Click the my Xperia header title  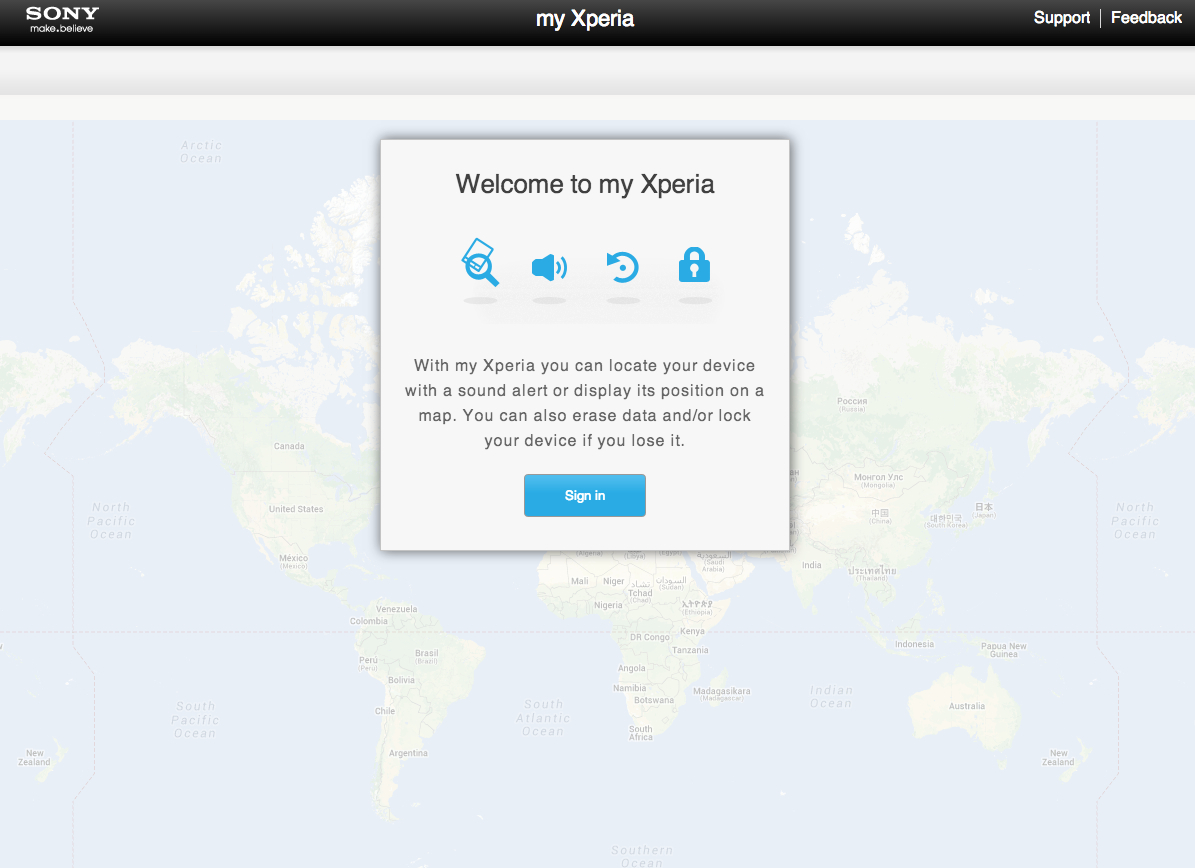click(x=585, y=19)
